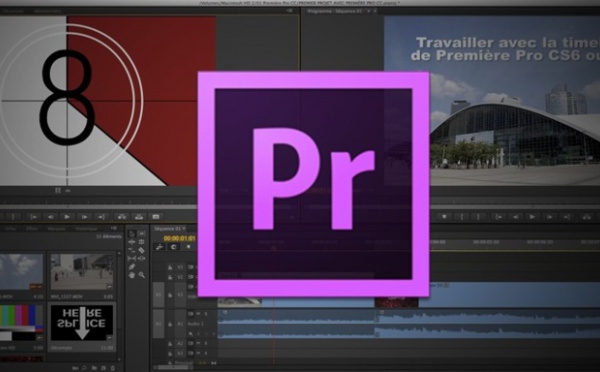Image resolution: width=600 pixels, height=372 pixels.
Task: Select the SPLICE HERE thumbnail clip
Action: coord(82,323)
